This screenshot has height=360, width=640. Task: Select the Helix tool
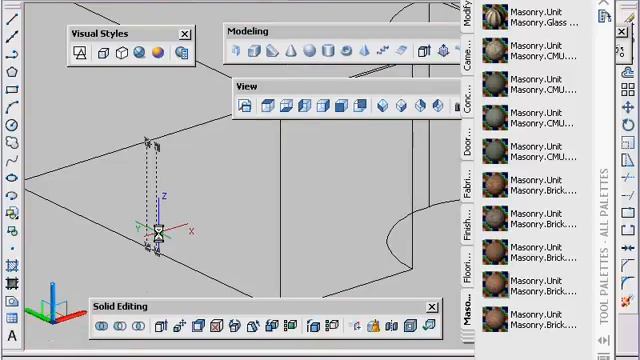click(382, 51)
